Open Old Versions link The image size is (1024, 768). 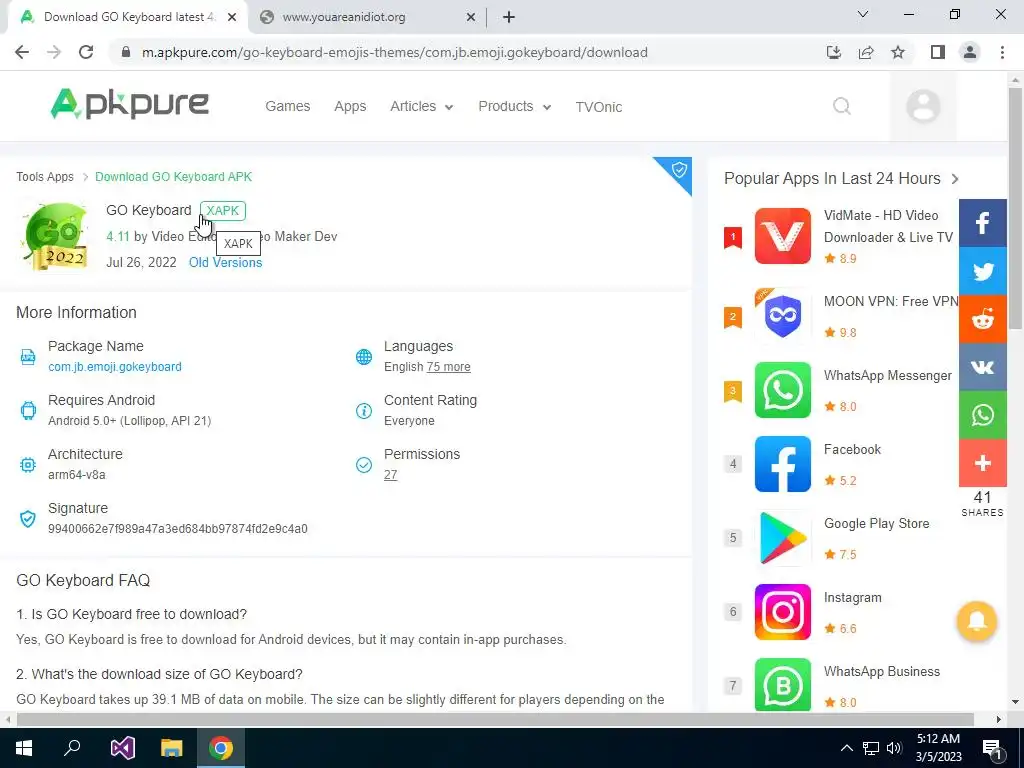tap(225, 263)
